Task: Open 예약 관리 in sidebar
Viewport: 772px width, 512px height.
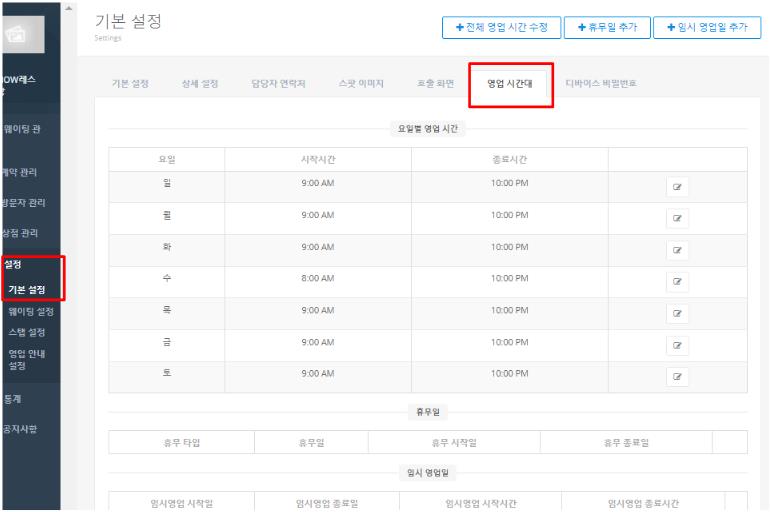Action: [x=20, y=172]
